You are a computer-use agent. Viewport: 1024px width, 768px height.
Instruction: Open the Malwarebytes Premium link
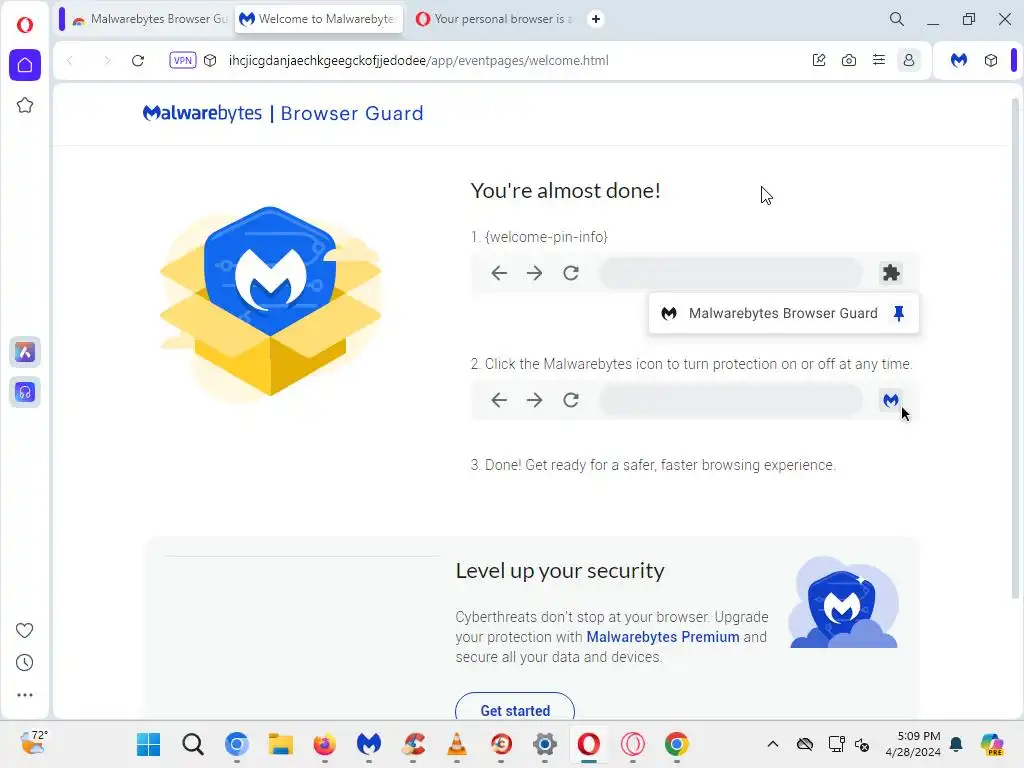click(662, 637)
